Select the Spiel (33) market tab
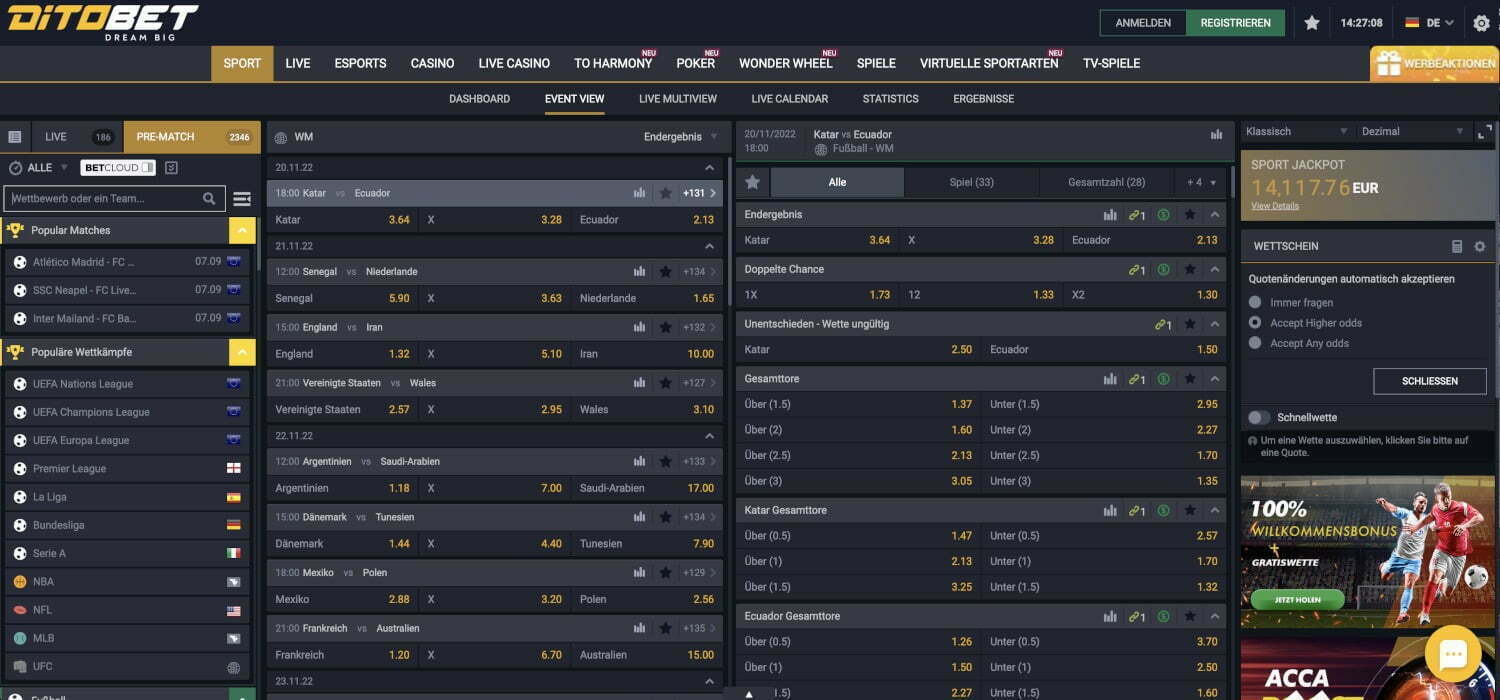 [971, 182]
